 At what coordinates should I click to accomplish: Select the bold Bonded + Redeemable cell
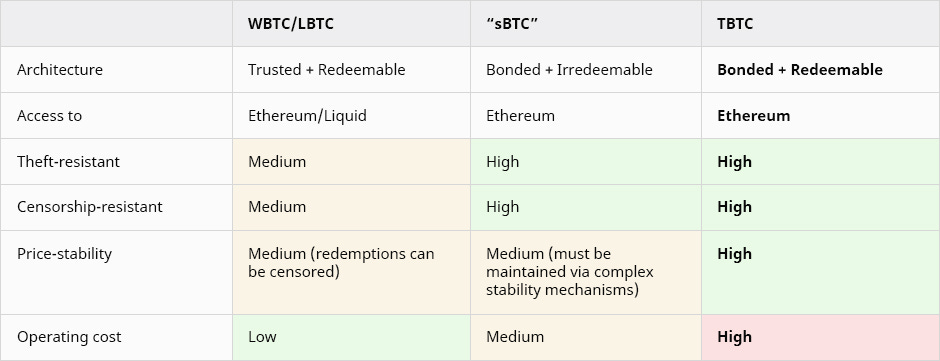pos(821,70)
